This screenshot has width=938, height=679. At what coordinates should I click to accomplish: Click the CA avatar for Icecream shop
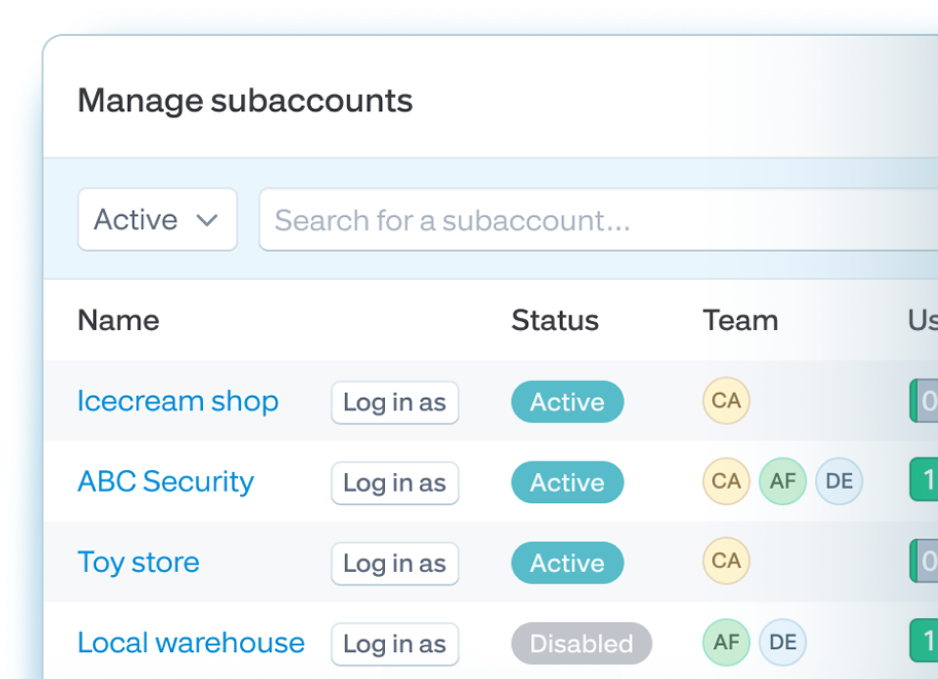point(726,401)
